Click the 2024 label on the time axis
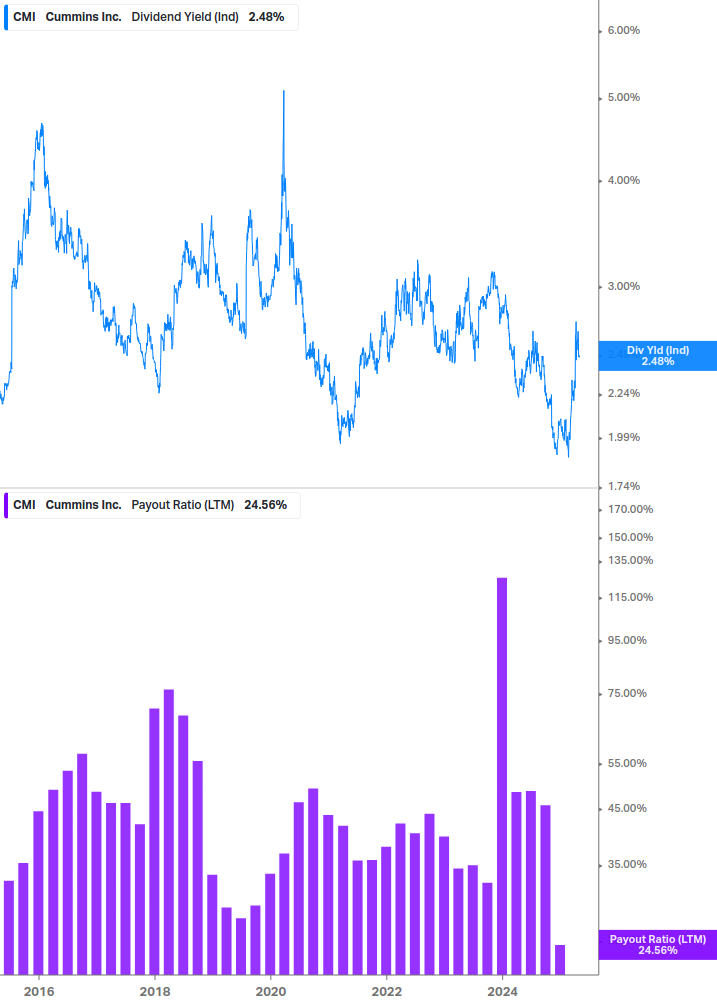This screenshot has height=1005, width=717. click(502, 992)
